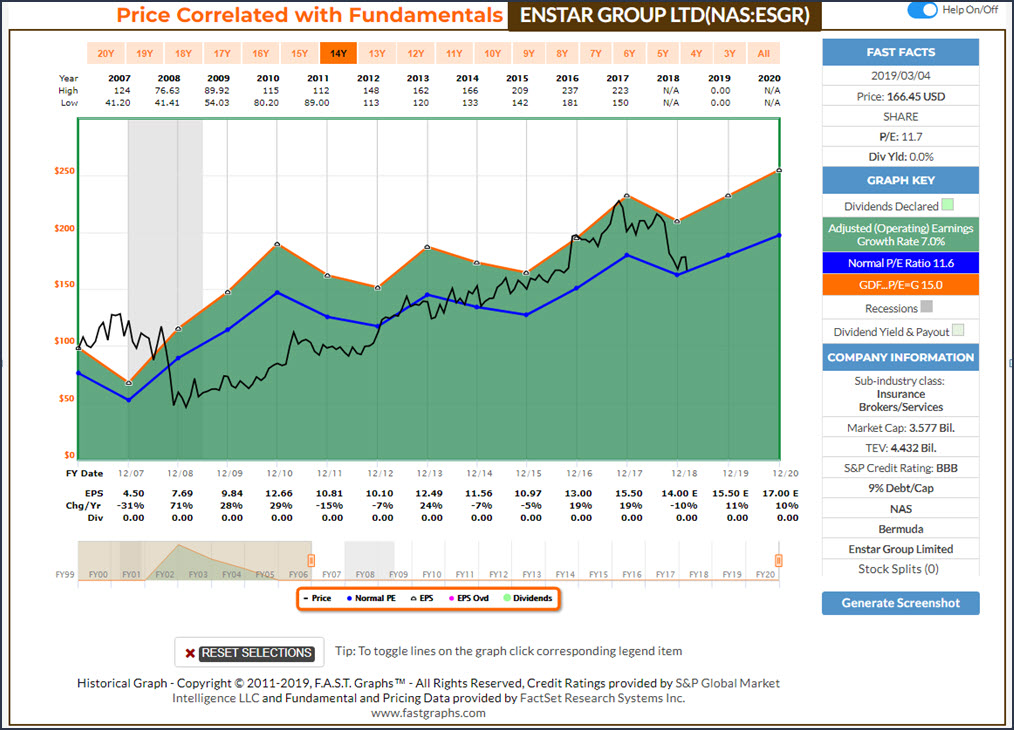The image size is (1014, 730).
Task: Select the All time range tab
Action: tap(764, 54)
